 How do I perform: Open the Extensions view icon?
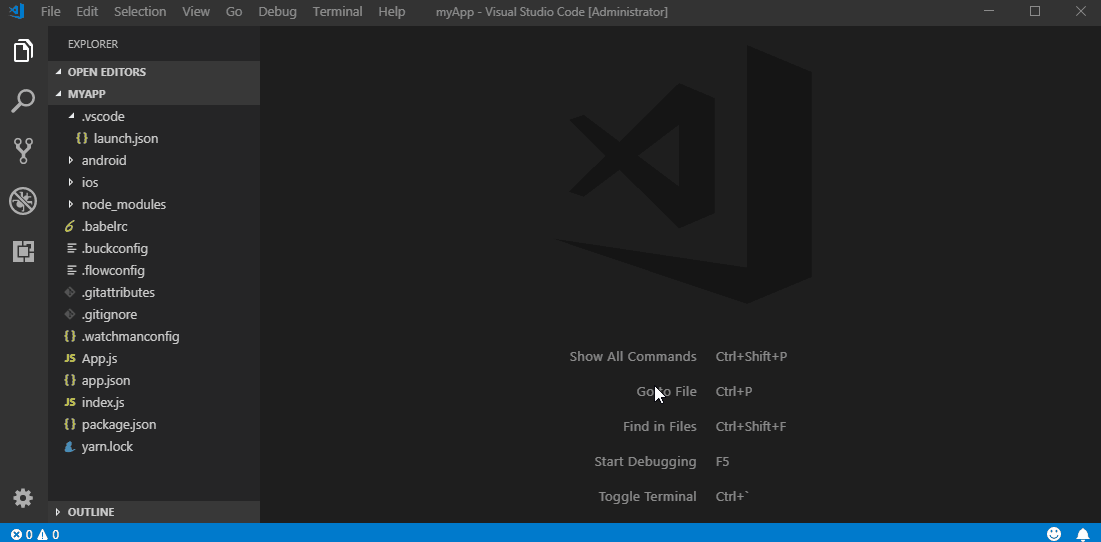pyautogui.click(x=23, y=251)
